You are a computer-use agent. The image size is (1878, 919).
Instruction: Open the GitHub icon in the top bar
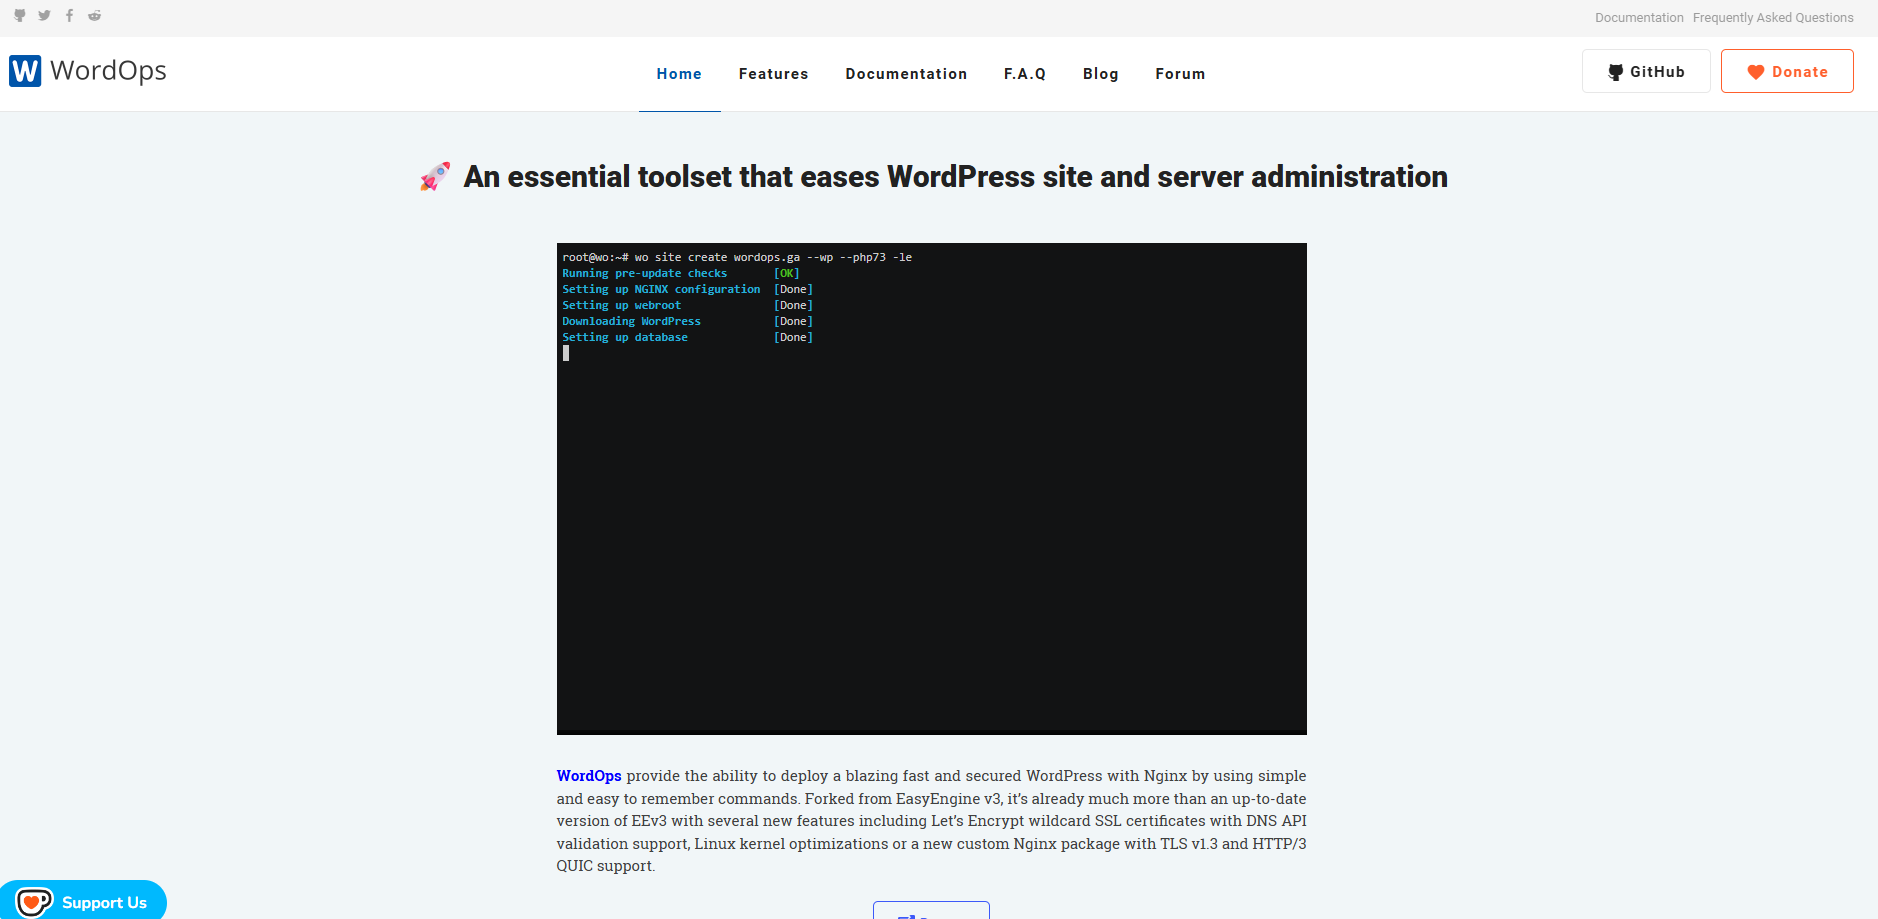click(x=19, y=16)
